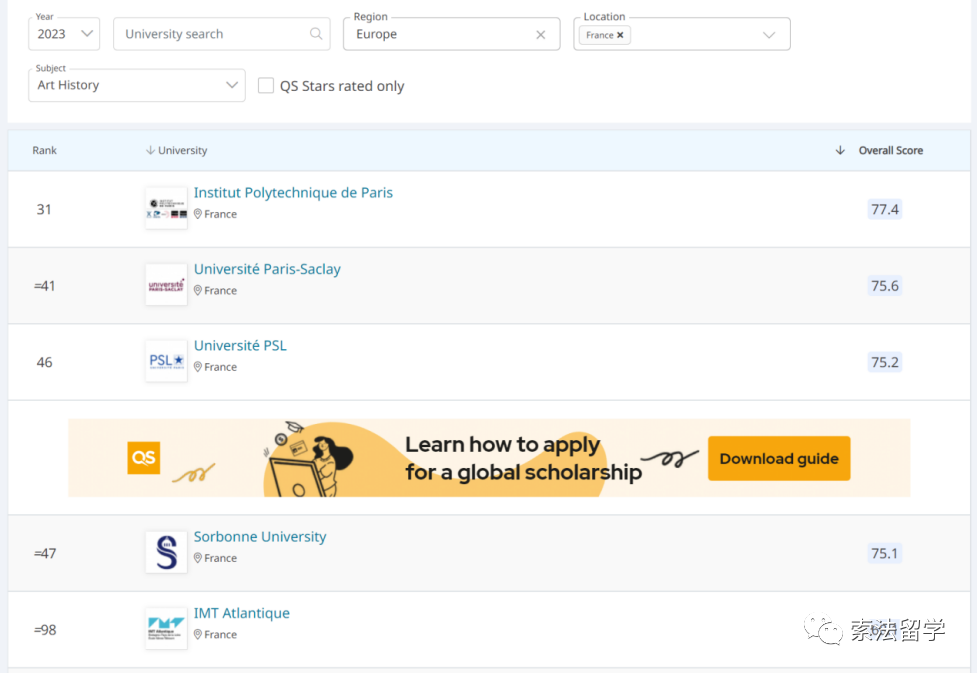Open Sorbonne University link
This screenshot has height=673, width=977.
260,537
